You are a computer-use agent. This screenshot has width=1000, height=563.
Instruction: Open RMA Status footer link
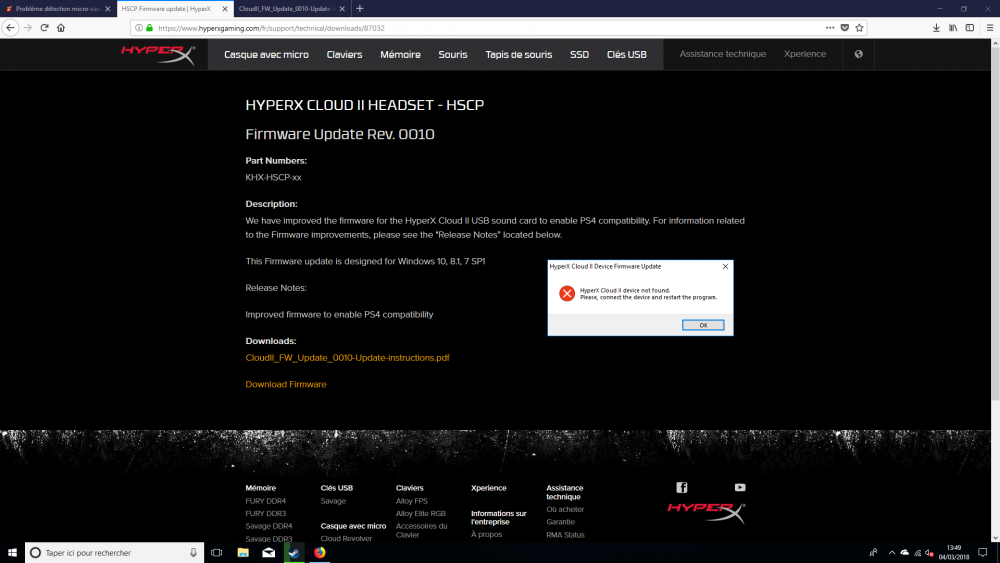coord(565,535)
